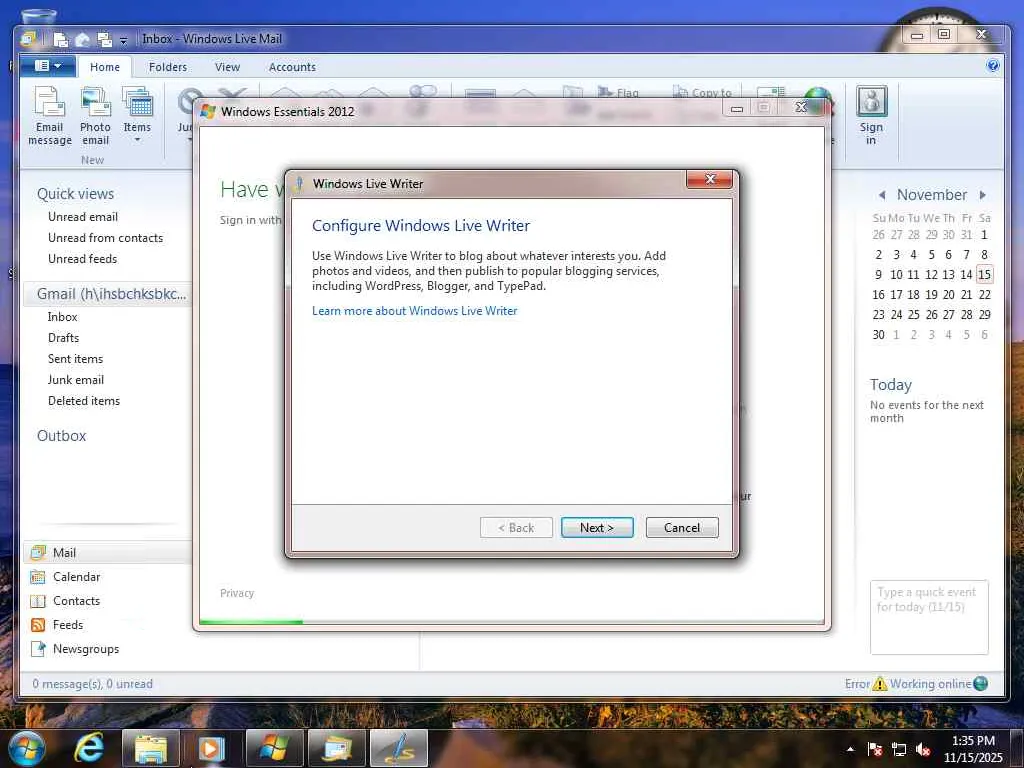Open the Home ribbon tab in Live Mail
1024x768 pixels.
[104, 67]
